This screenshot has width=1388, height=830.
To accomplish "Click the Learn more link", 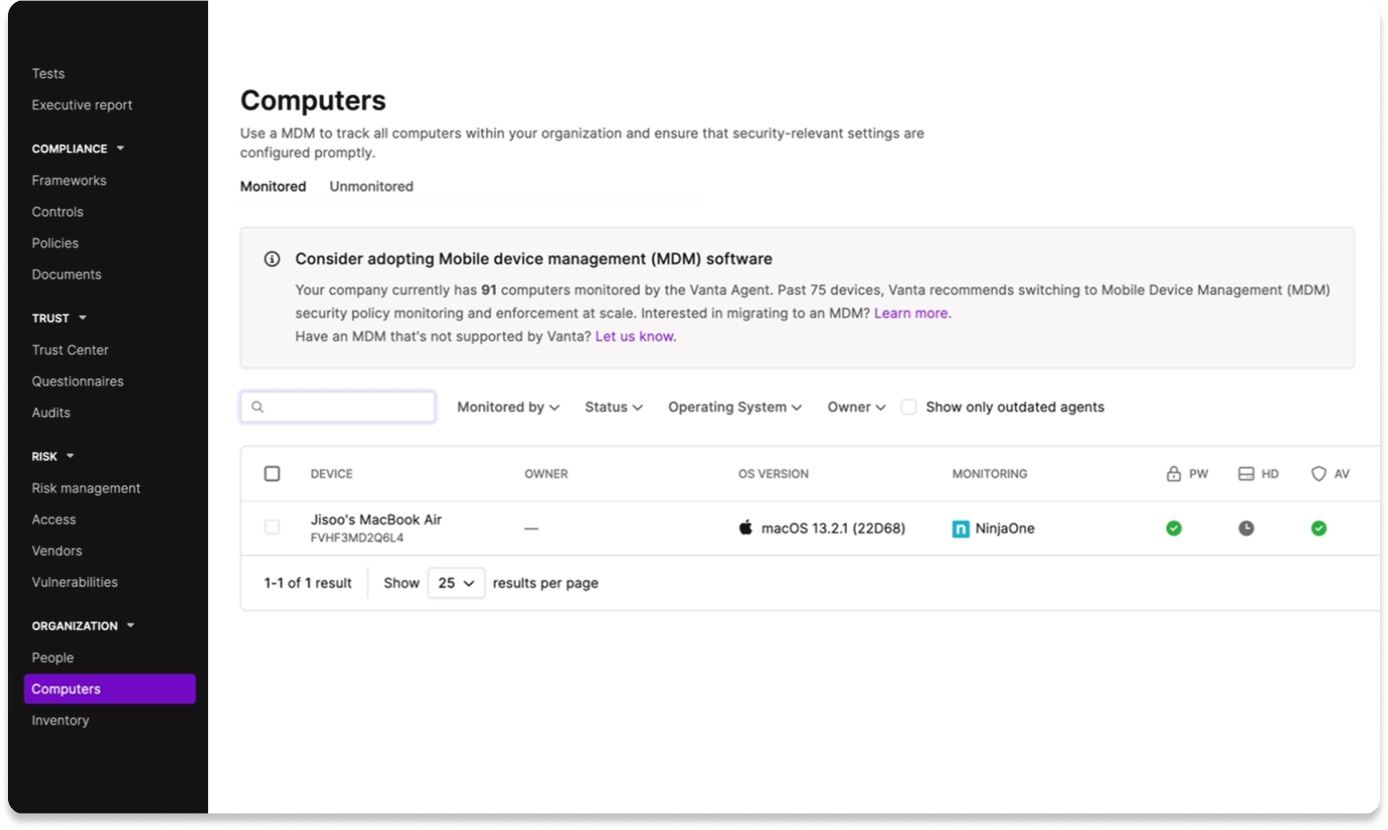I will tap(912, 313).
